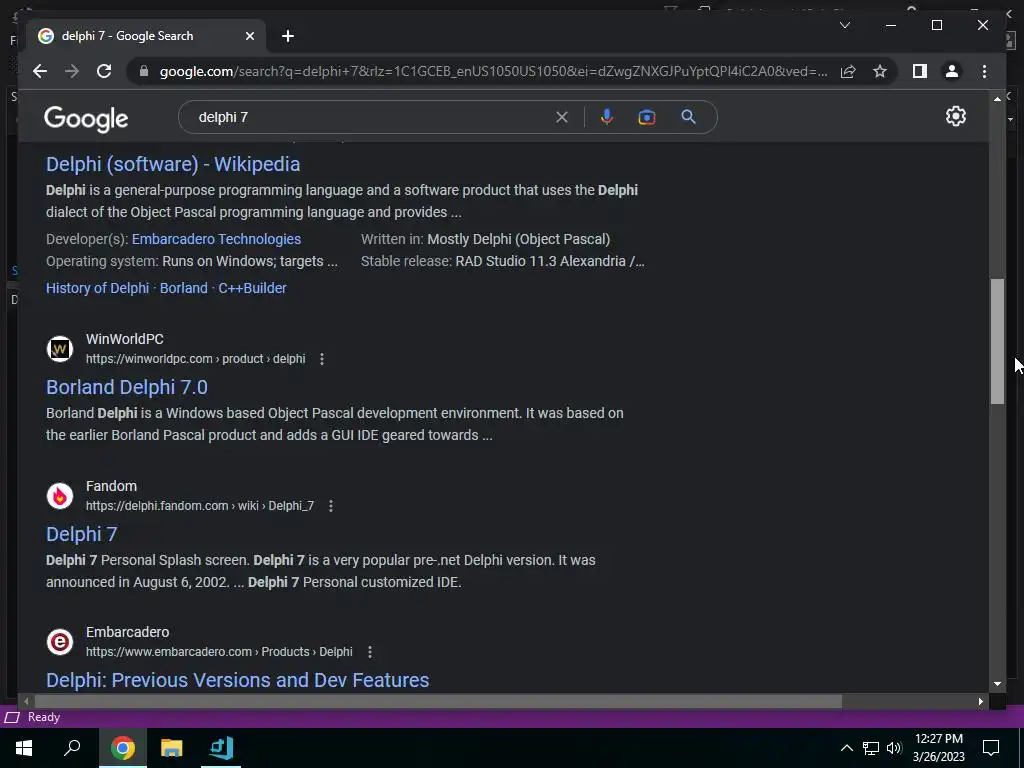
Task: Click the delphi.fandom.com wiki URL
Action: click(200, 505)
